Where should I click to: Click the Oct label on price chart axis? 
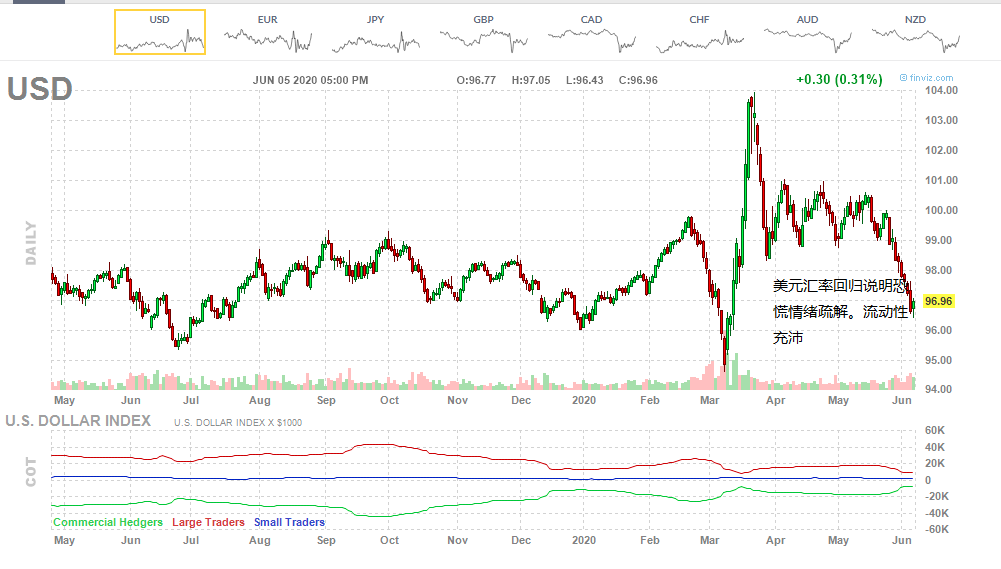389,400
